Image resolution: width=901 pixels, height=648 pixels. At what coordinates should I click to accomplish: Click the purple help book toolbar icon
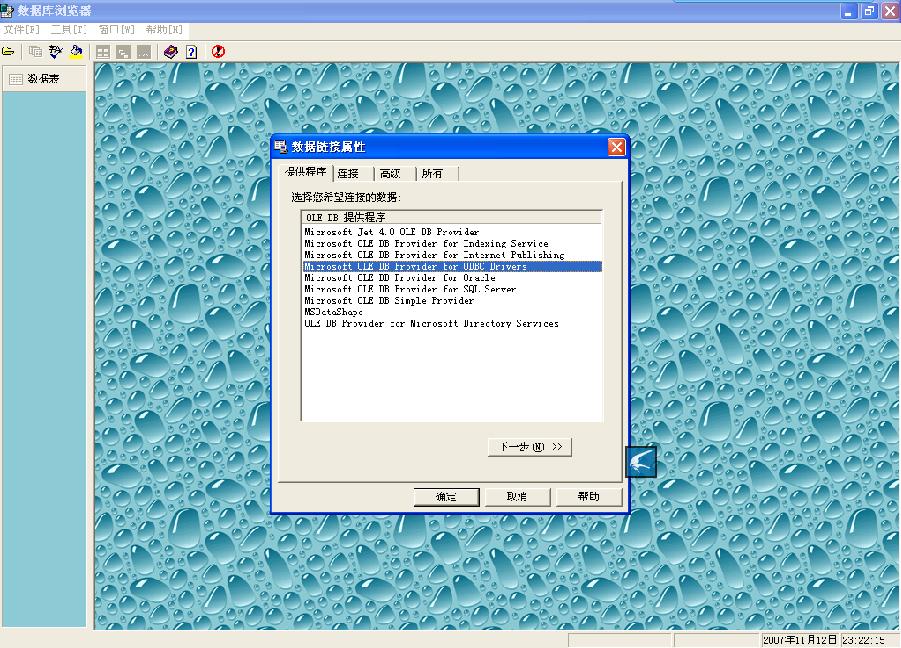[170, 51]
